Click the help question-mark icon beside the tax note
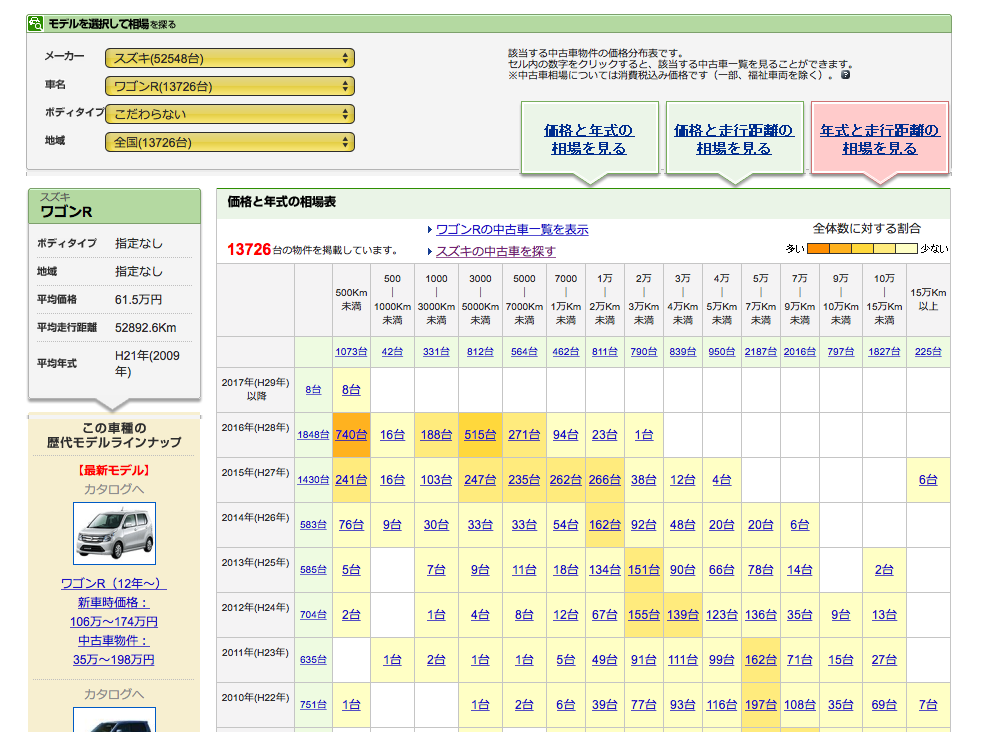This screenshot has height=732, width=993. coord(845,75)
